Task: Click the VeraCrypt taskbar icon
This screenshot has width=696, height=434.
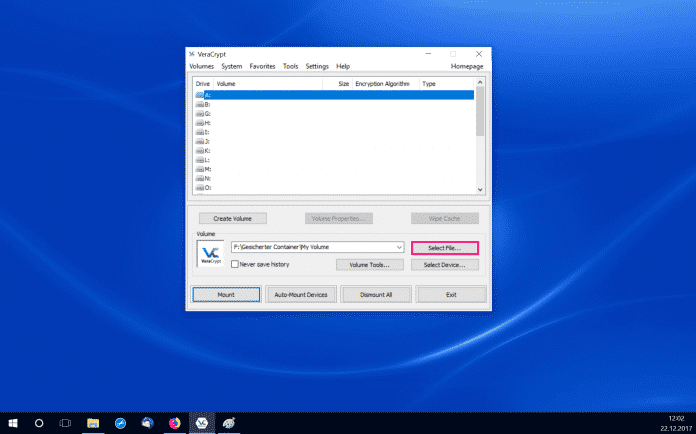Action: (201, 423)
